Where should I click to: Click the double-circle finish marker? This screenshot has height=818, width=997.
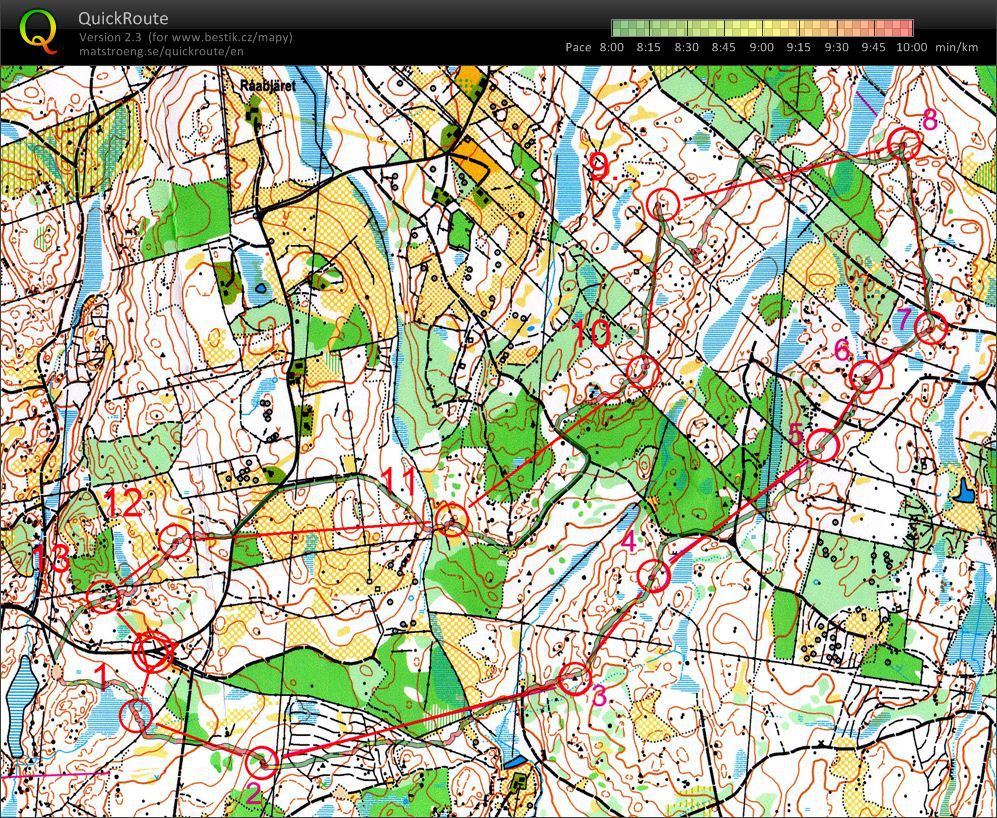tap(153, 653)
